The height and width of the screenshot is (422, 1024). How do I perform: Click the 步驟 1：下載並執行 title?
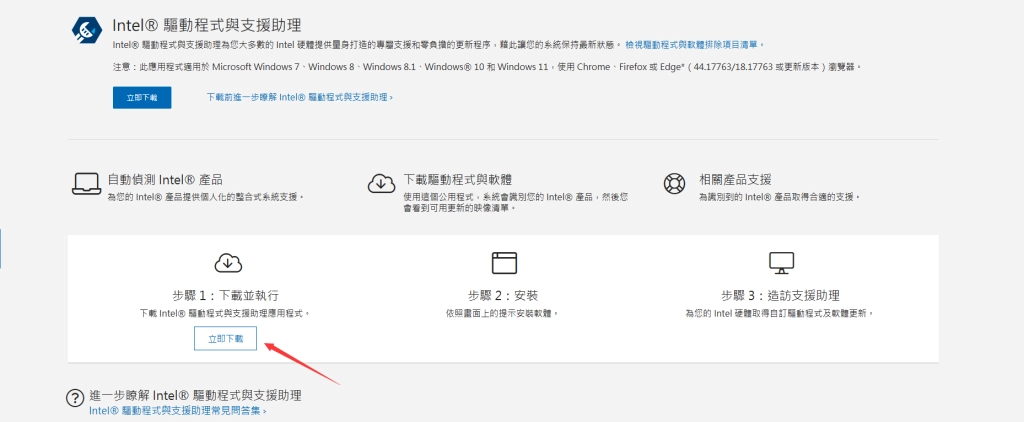pyautogui.click(x=225, y=295)
